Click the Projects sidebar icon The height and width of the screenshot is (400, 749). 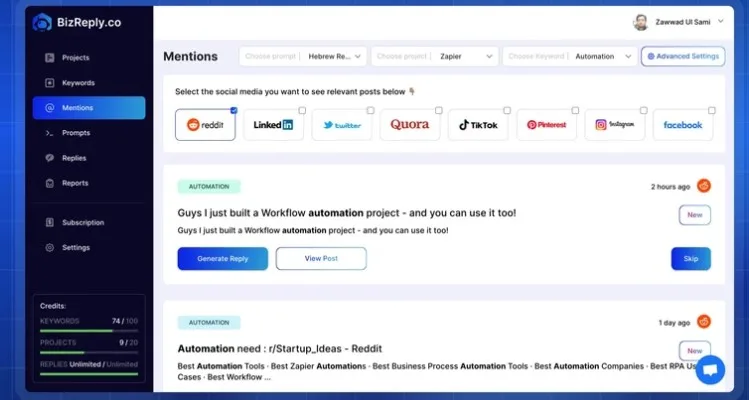[x=50, y=58]
